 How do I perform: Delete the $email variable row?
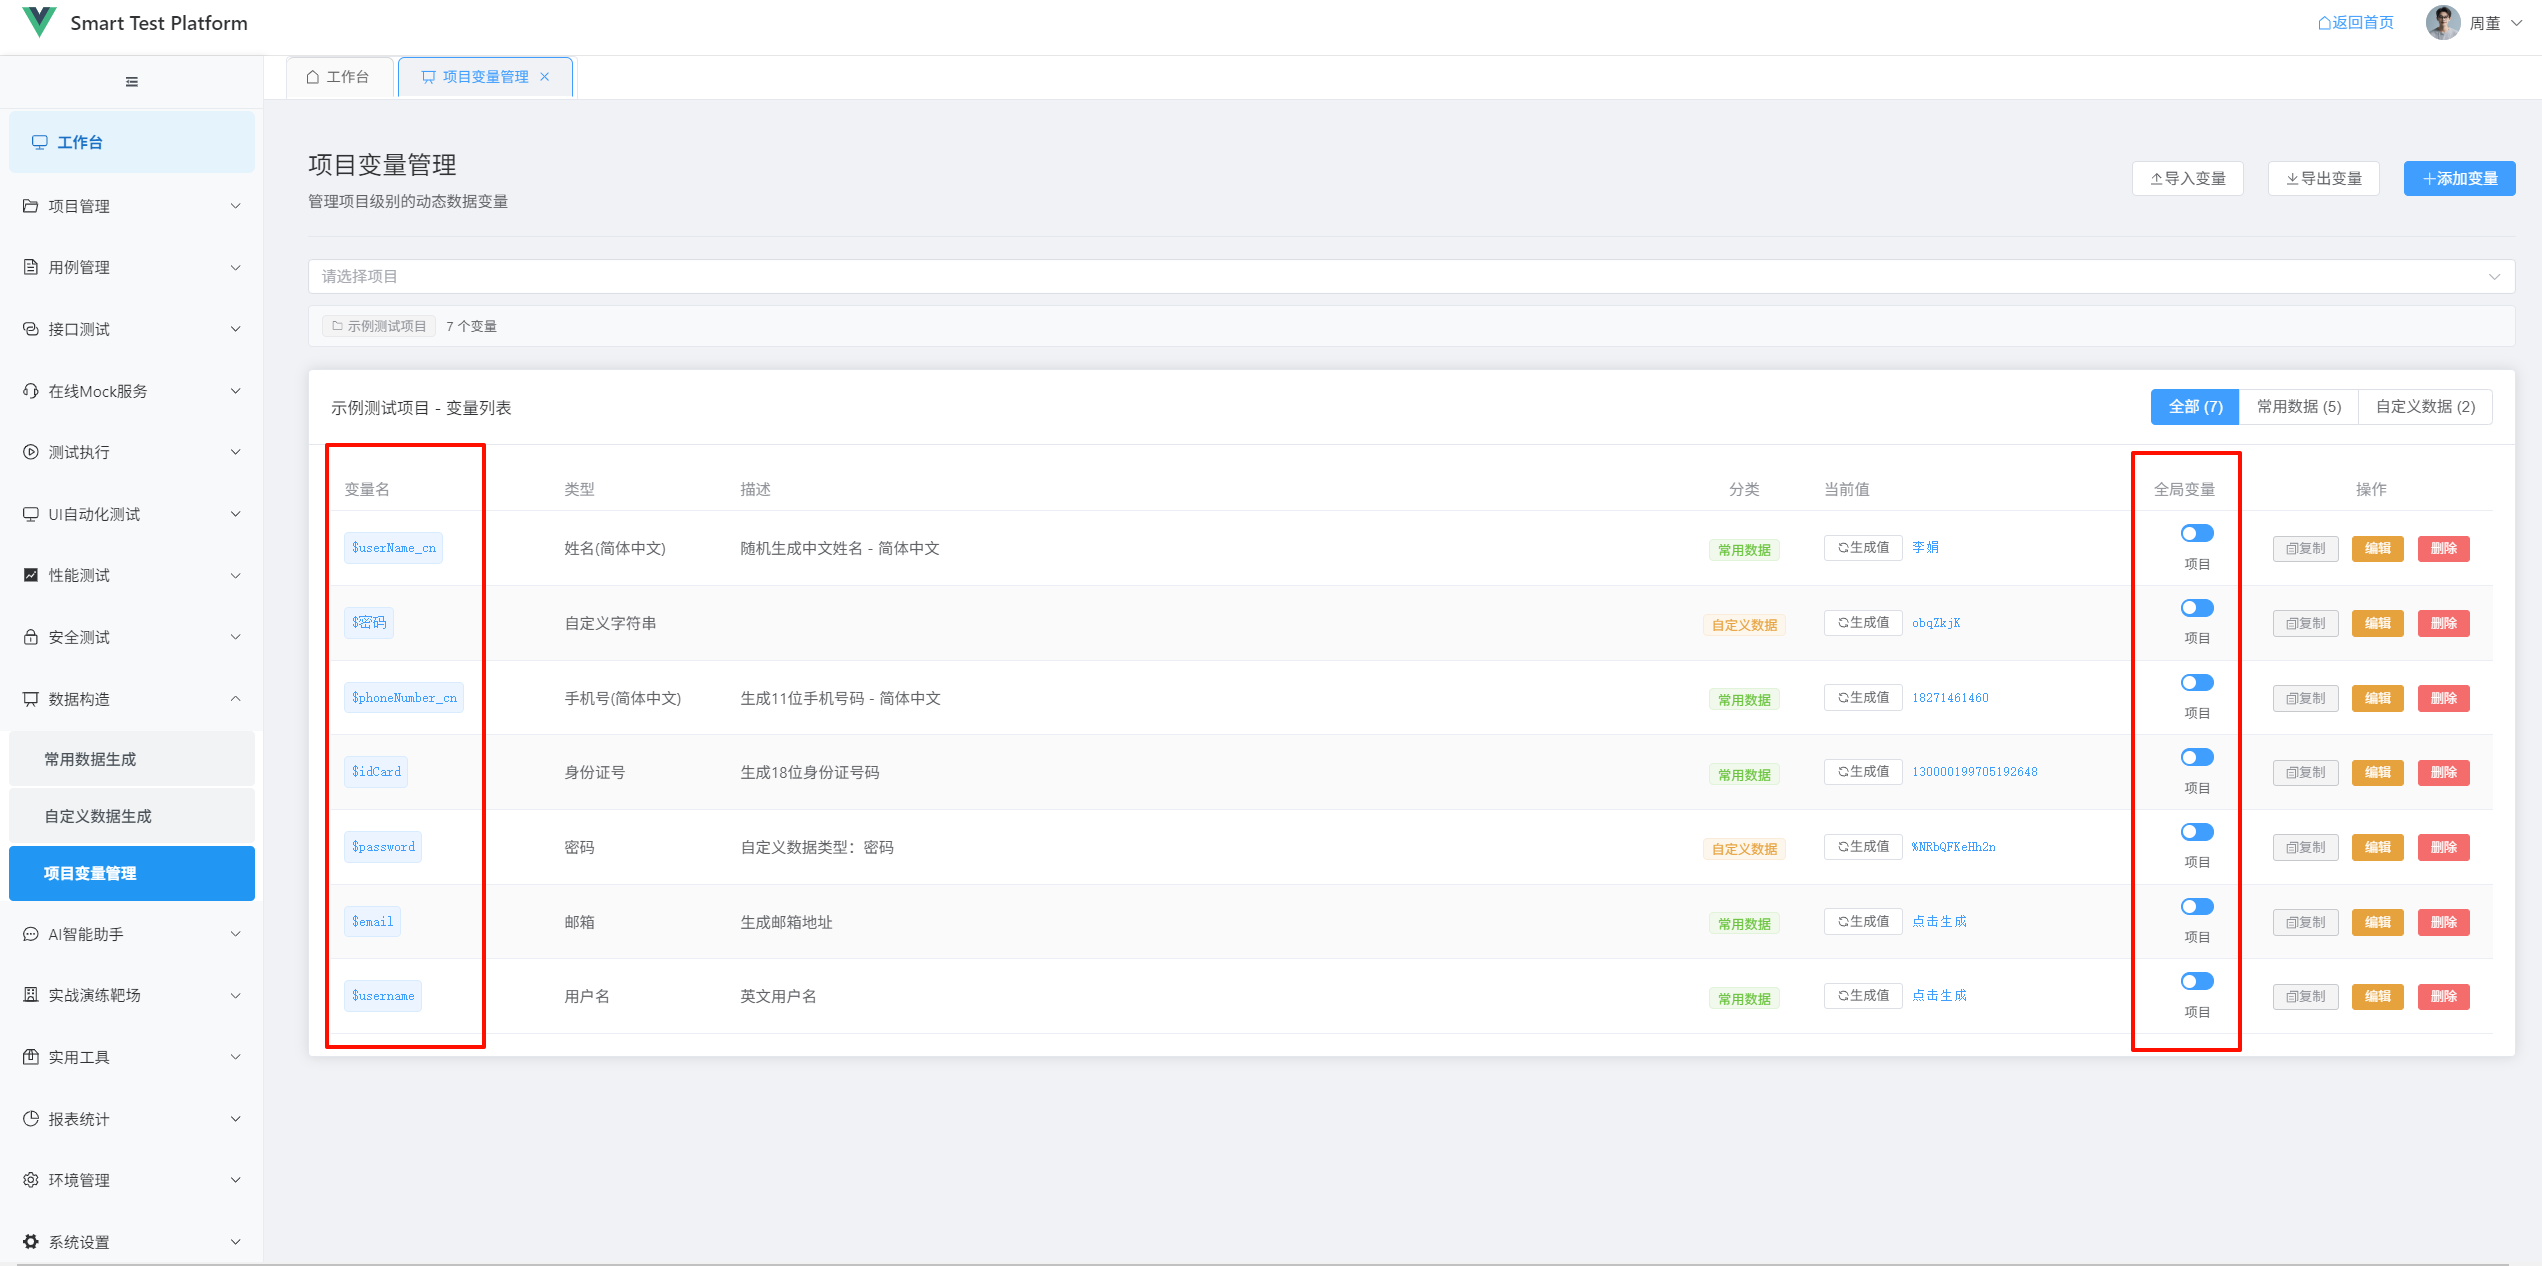[2443, 922]
